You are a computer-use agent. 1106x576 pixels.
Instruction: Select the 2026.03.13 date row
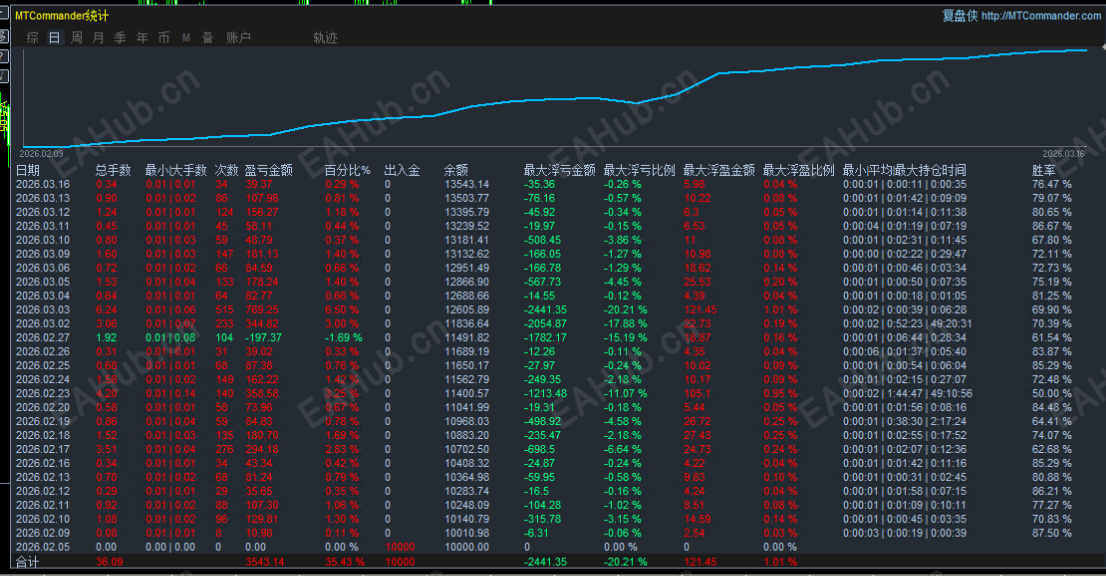point(43,198)
